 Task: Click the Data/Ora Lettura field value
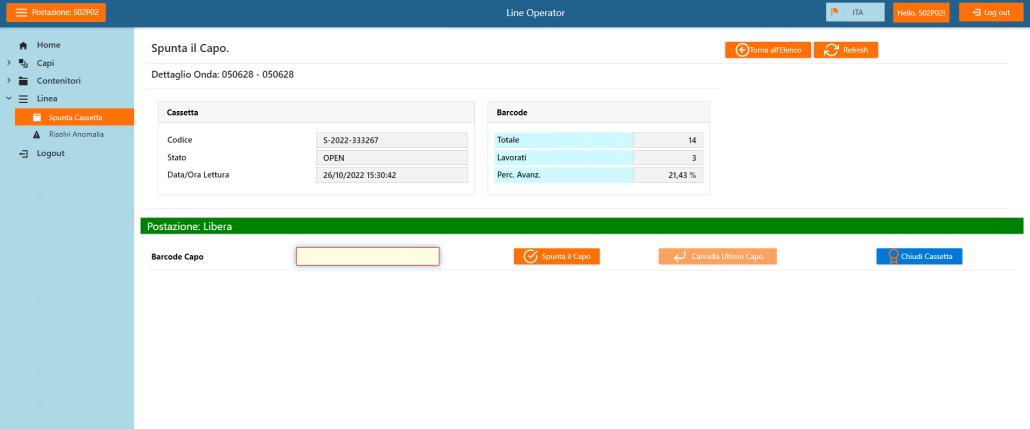click(392, 175)
